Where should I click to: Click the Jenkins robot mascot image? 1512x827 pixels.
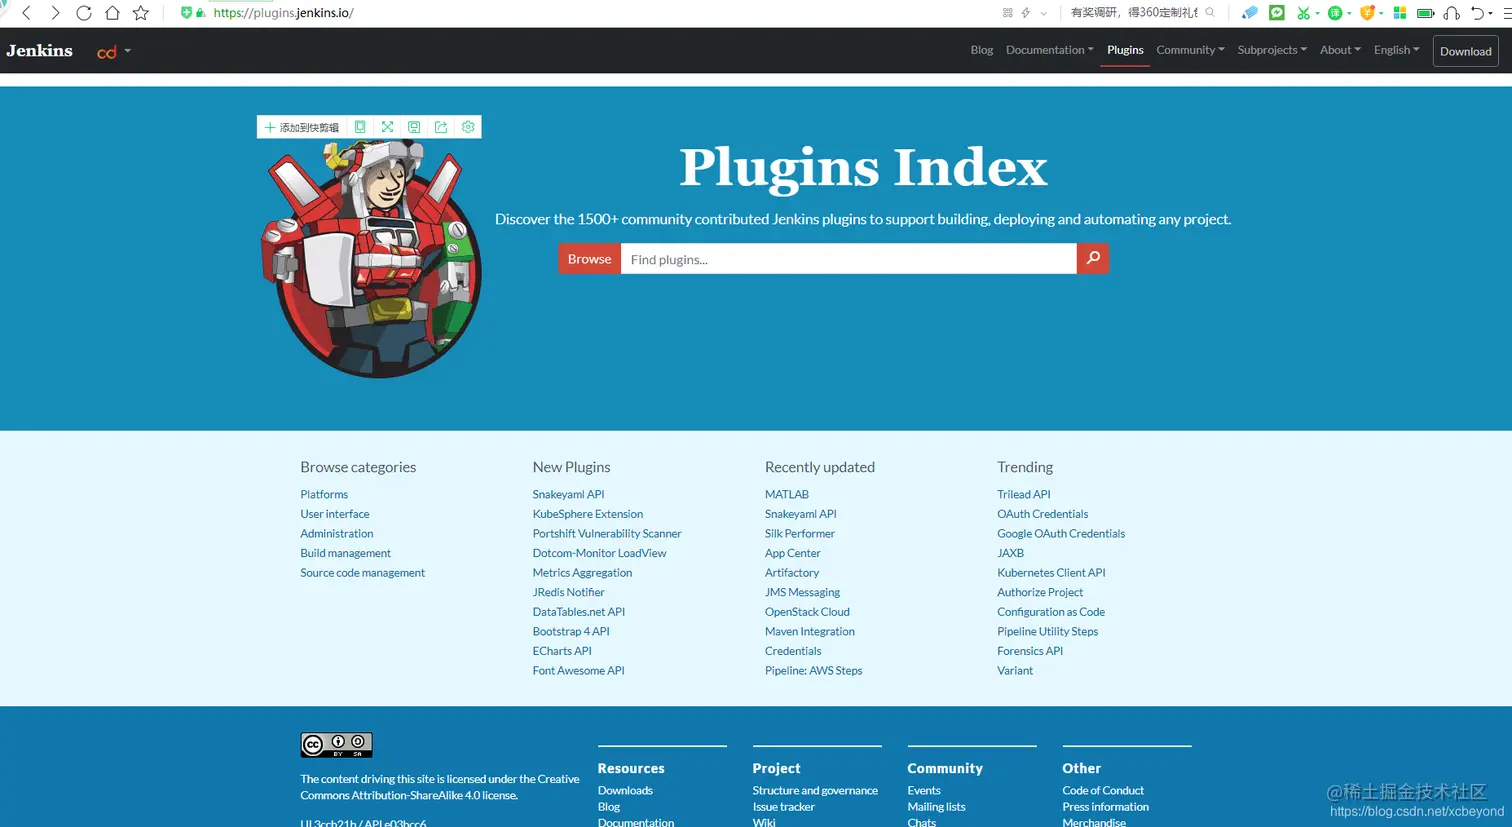(372, 258)
